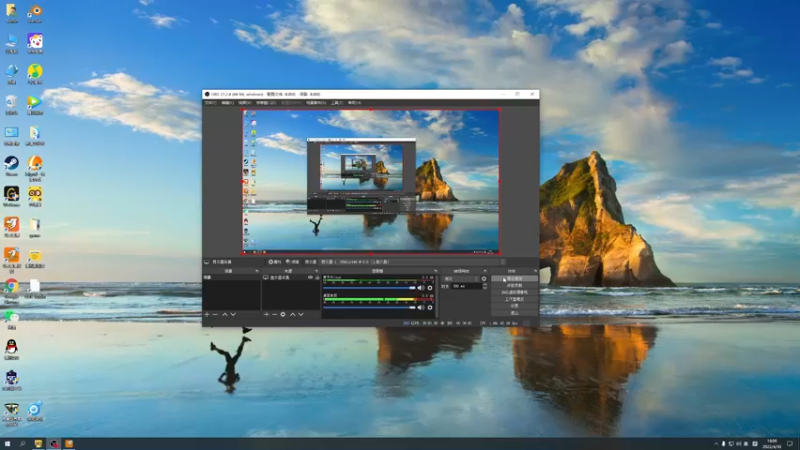Float the Sources dock using its header icon

click(x=316, y=271)
